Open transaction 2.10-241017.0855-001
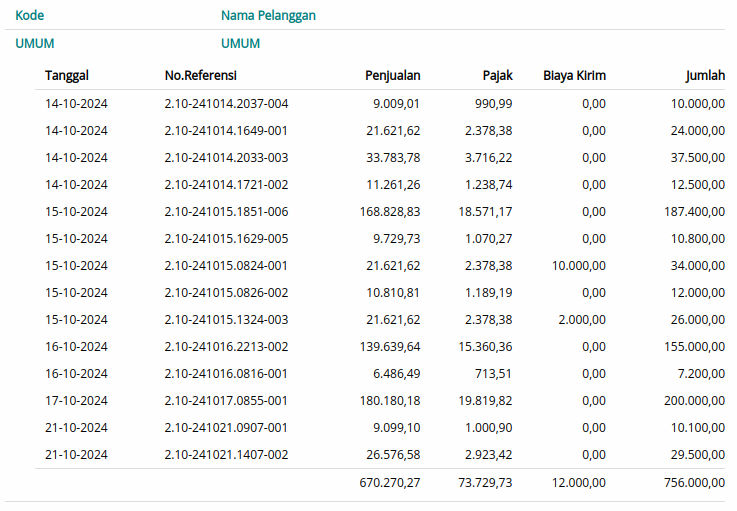Screen dimensions: 737x511 coord(226,400)
